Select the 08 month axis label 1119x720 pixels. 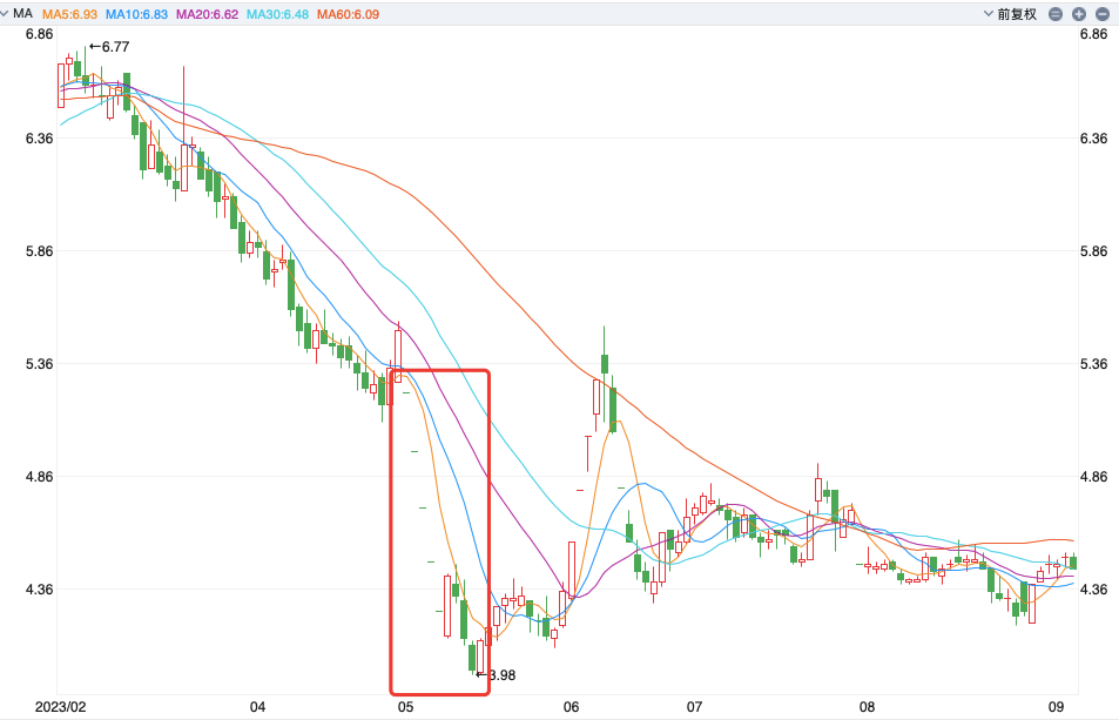click(867, 707)
